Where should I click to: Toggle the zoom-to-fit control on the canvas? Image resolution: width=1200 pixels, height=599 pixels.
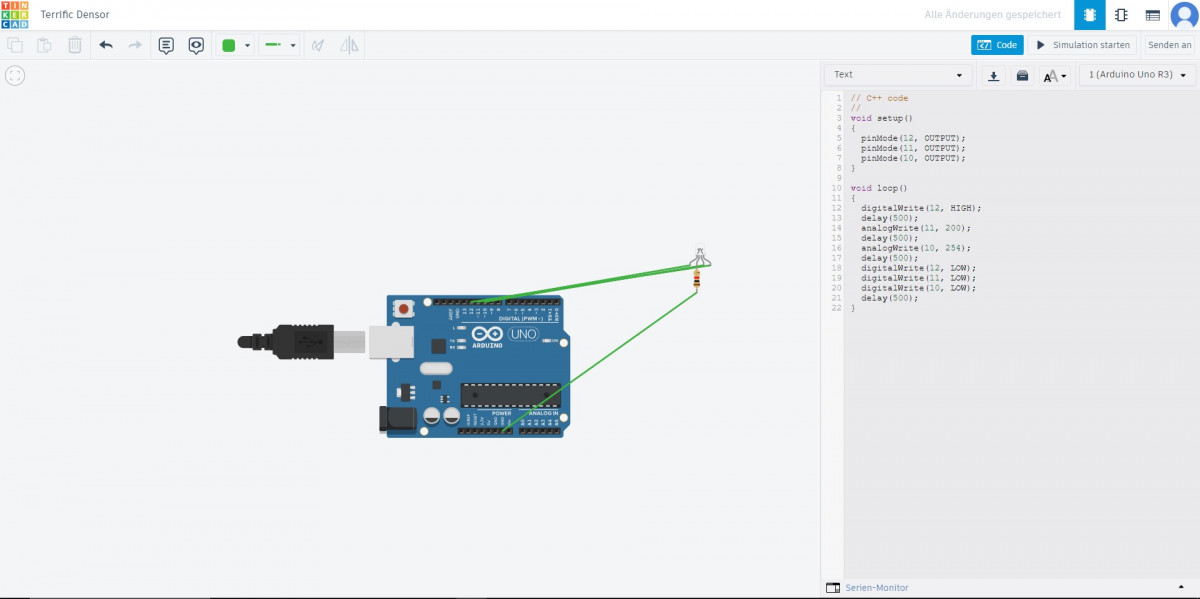click(15, 75)
